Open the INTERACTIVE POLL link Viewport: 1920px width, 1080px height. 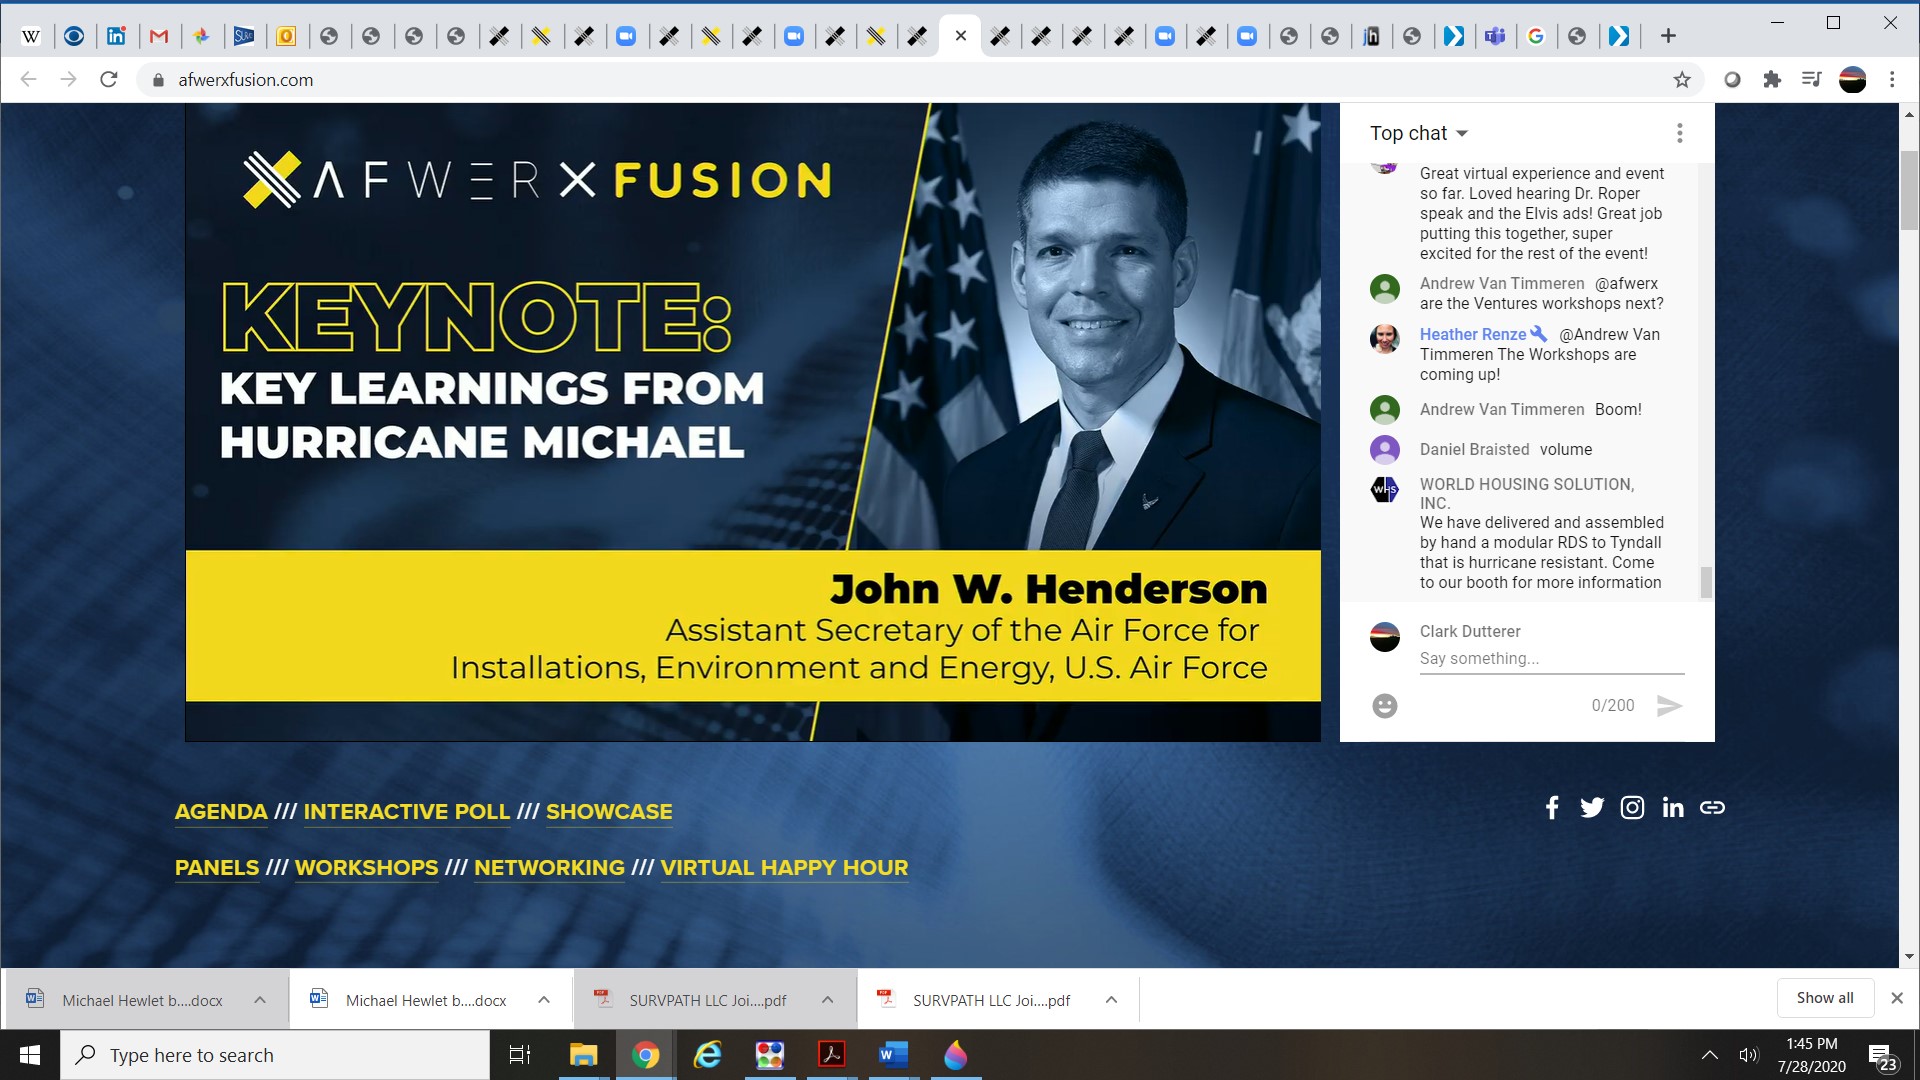tap(407, 812)
